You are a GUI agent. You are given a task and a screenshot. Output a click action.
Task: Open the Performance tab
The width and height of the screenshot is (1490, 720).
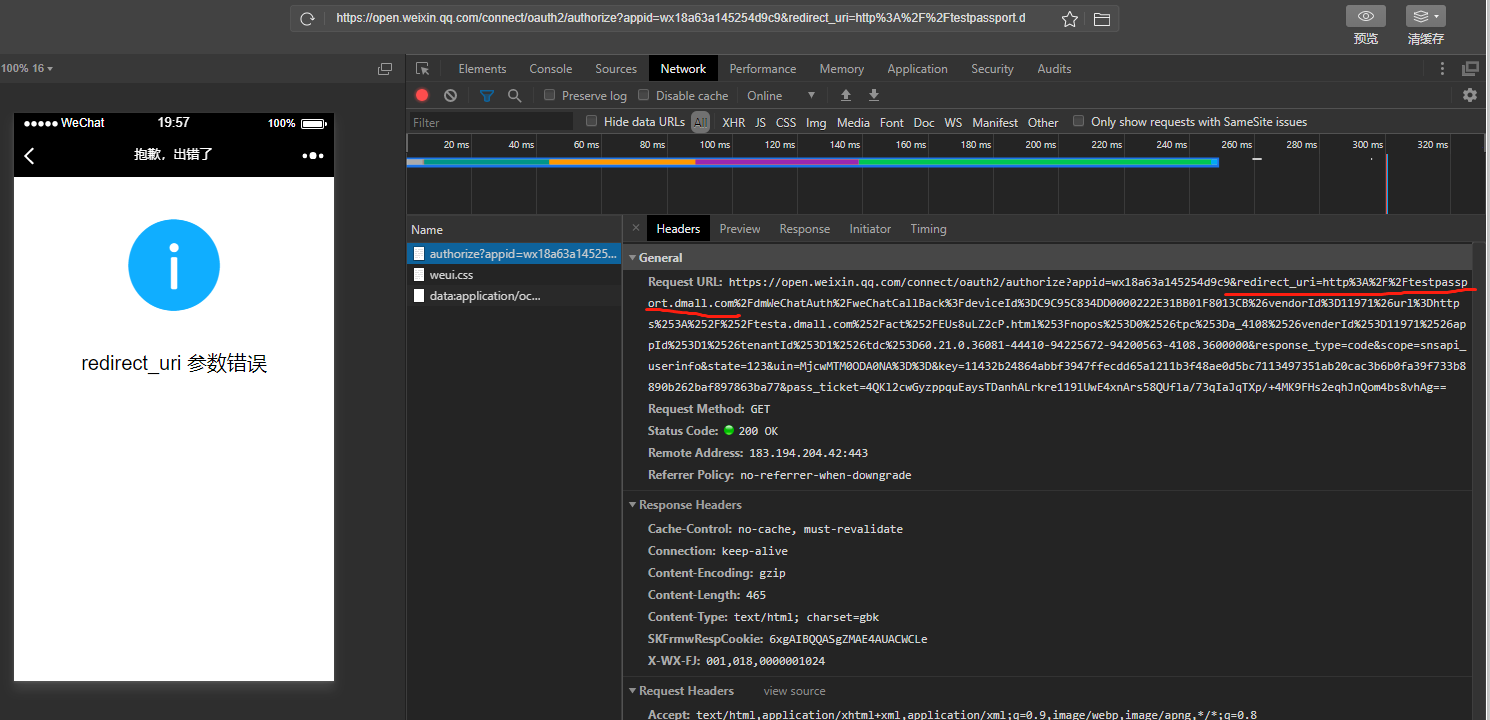(x=763, y=69)
